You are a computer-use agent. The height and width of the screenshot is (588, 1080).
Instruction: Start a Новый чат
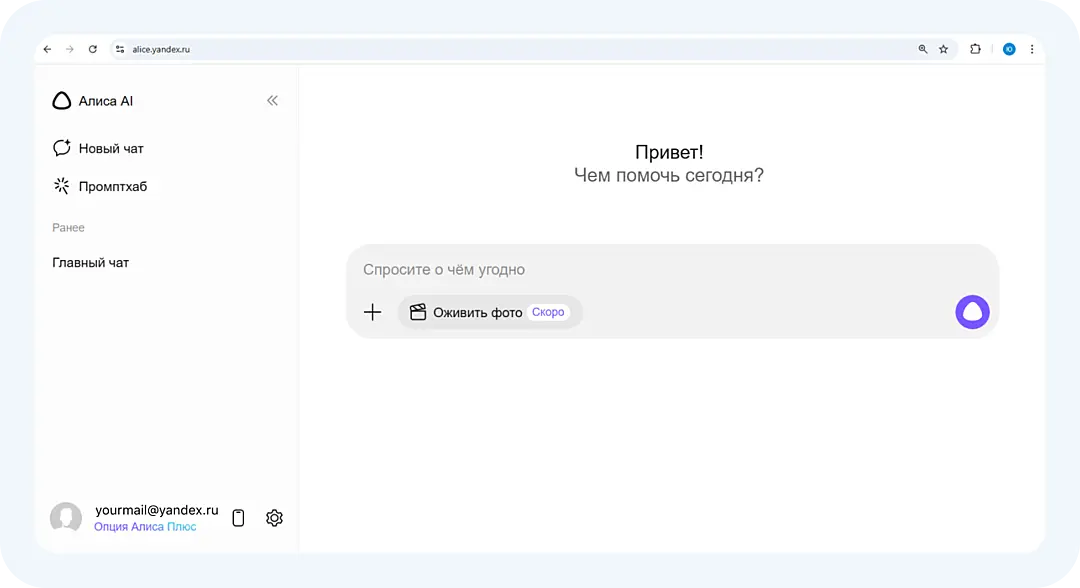tap(98, 148)
